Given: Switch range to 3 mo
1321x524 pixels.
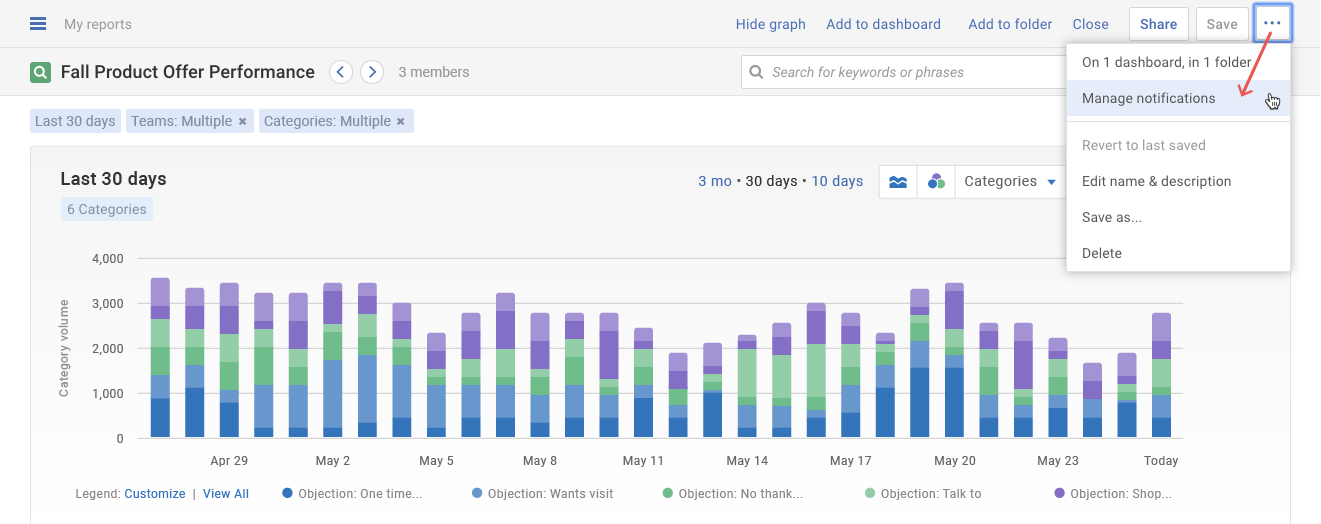Looking at the screenshot, I should click(714, 181).
